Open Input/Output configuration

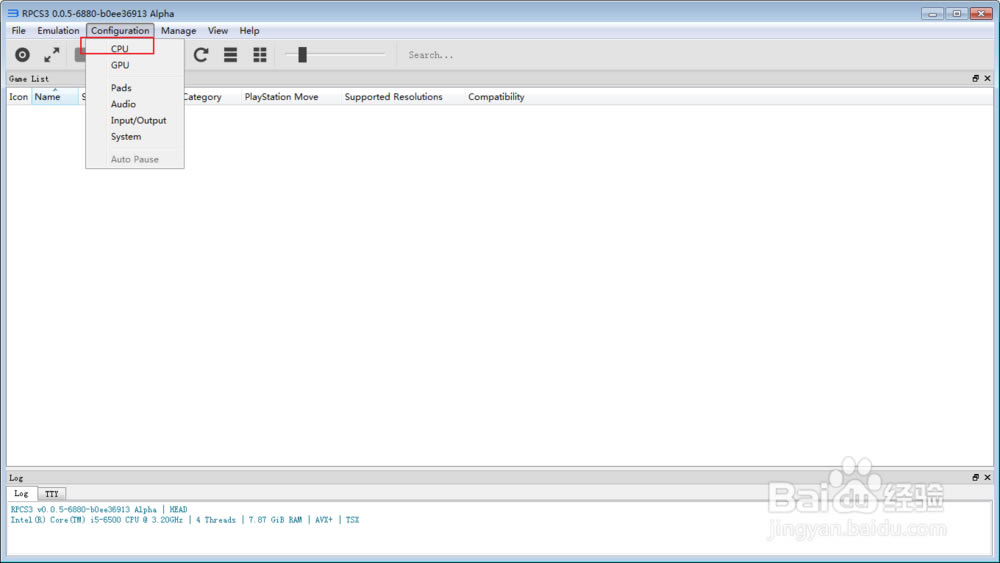138,121
